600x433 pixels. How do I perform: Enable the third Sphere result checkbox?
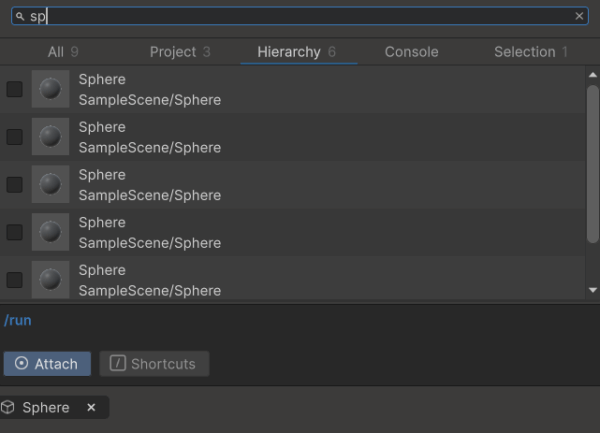15,185
